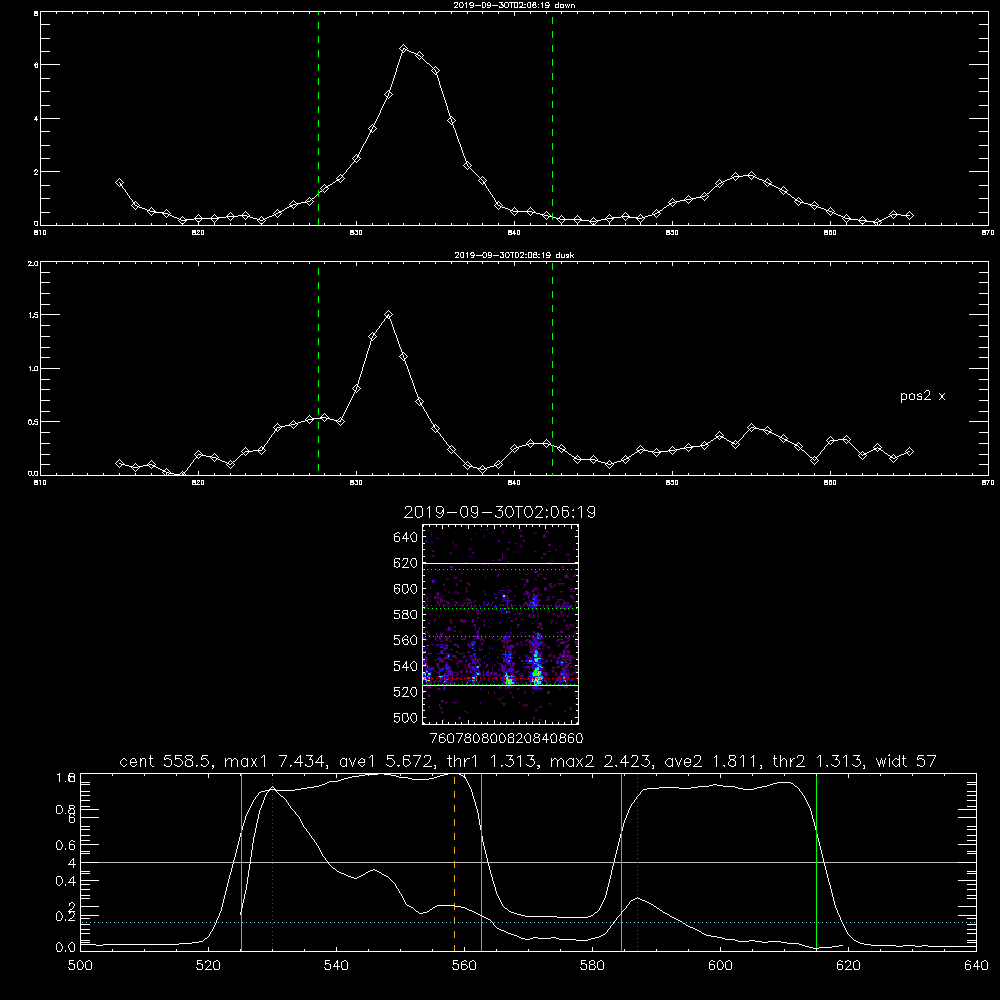Click the "540" label on spectral image y-axis
1000x1000 pixels.
(406, 666)
